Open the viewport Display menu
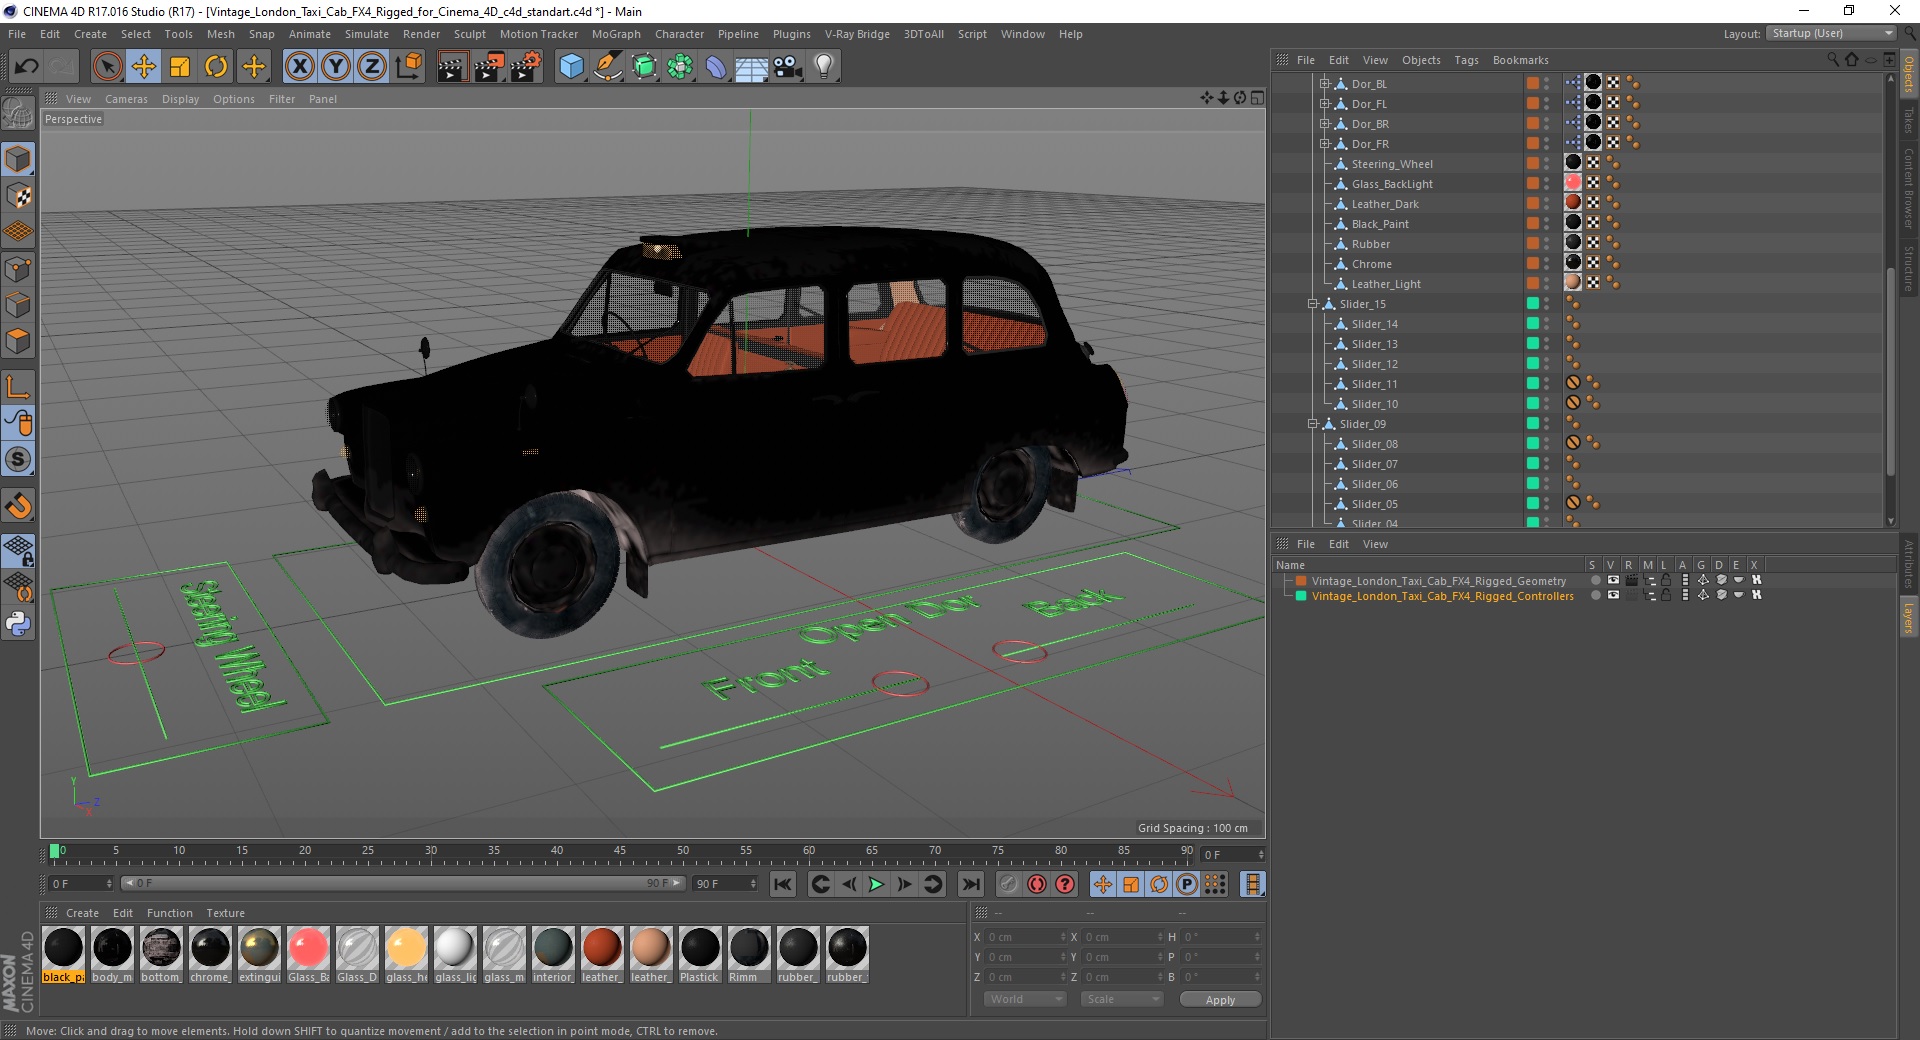Screen dimensions: 1920x1040 (180, 99)
